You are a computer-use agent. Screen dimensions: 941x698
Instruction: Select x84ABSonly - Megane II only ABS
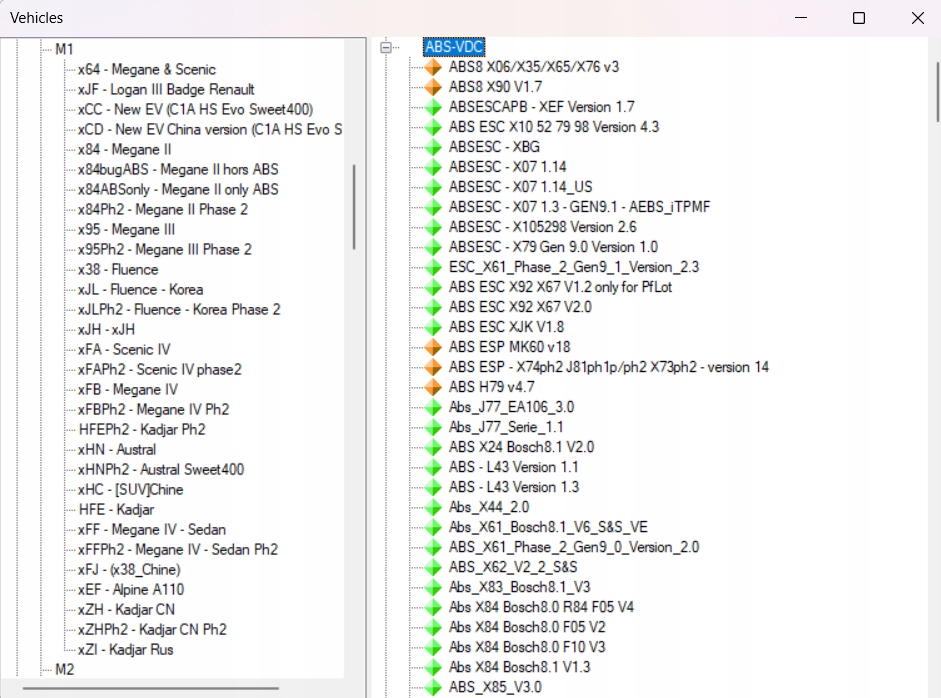pos(178,190)
